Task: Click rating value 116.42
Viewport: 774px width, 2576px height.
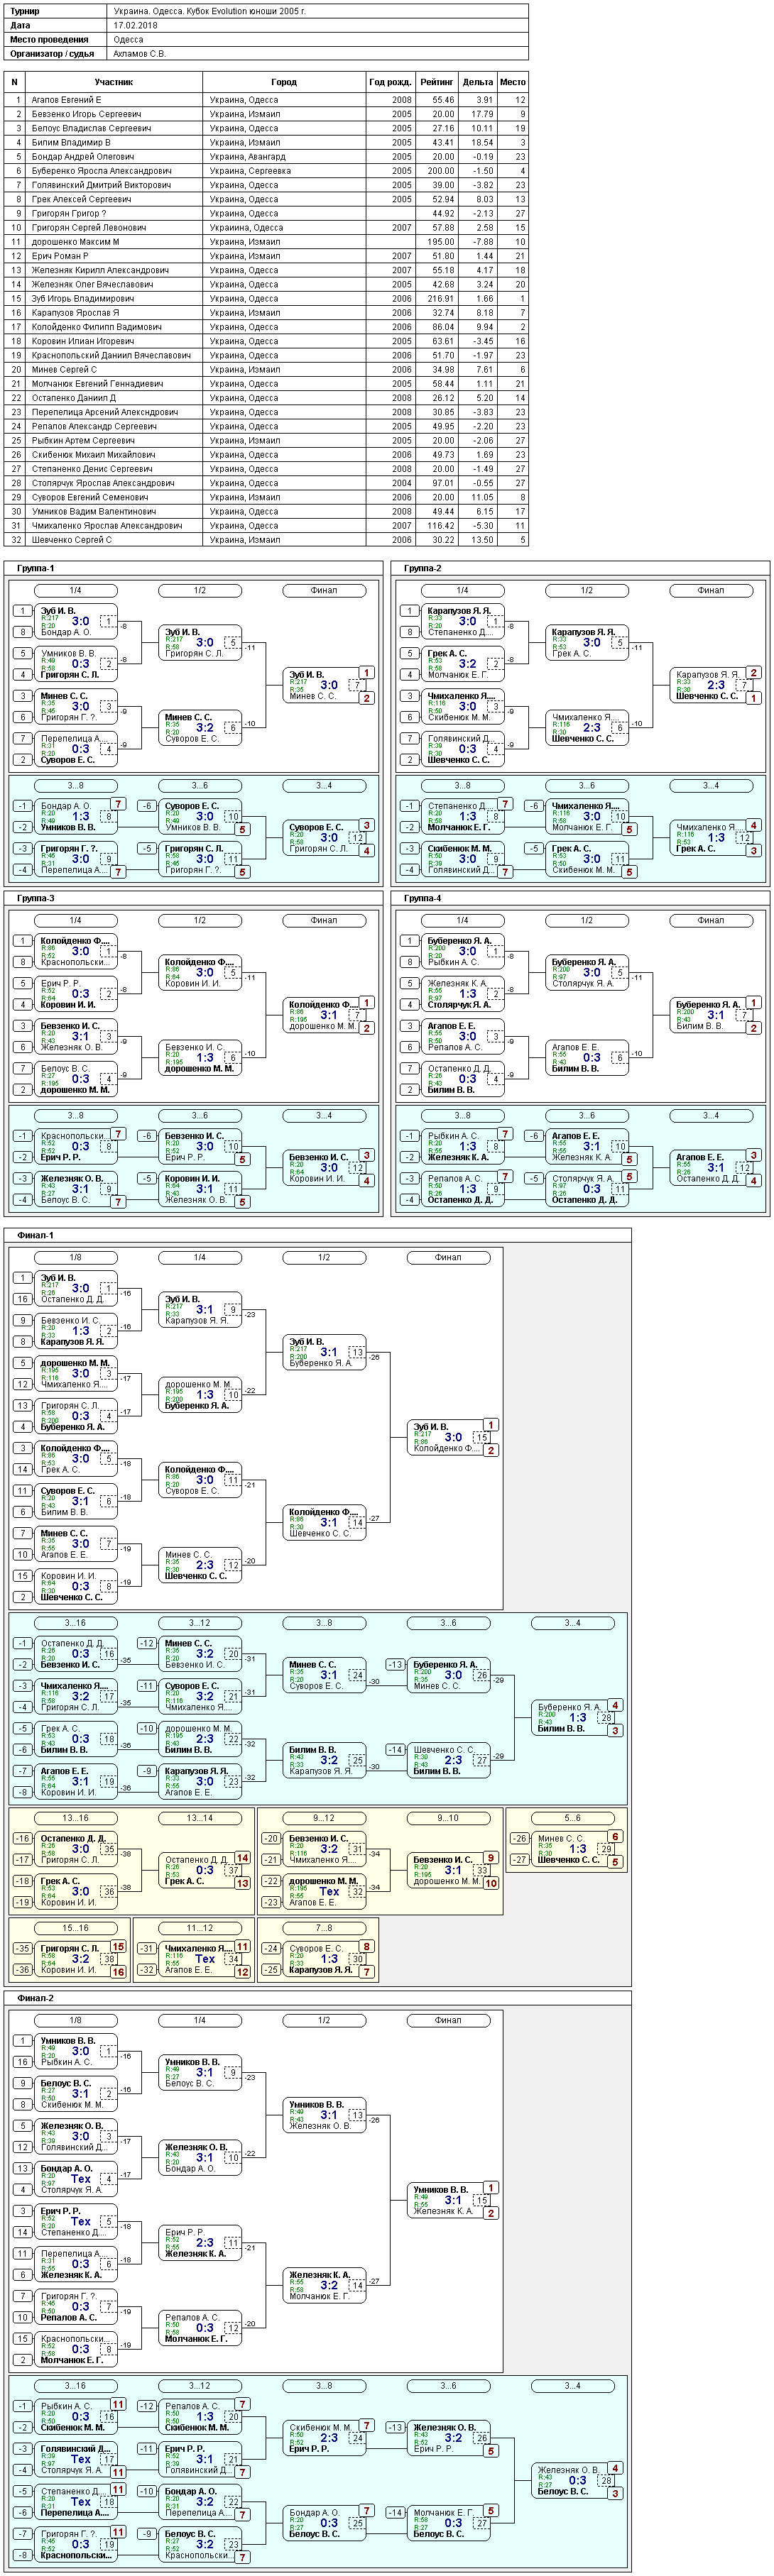Action: pos(441,525)
